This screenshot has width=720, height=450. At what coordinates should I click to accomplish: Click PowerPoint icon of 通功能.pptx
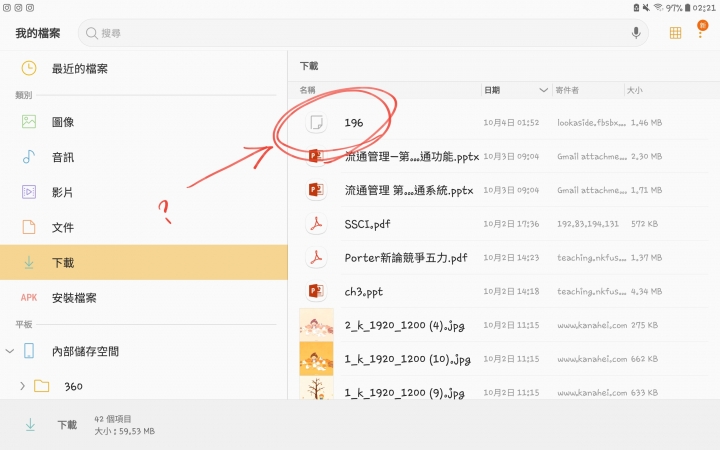click(x=316, y=156)
